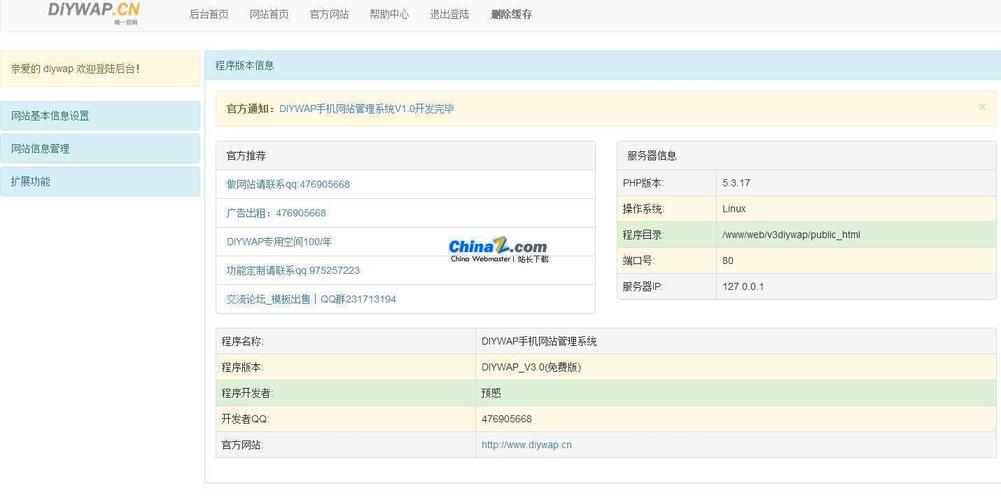Click the 开发者QQ value 476905668

point(506,419)
